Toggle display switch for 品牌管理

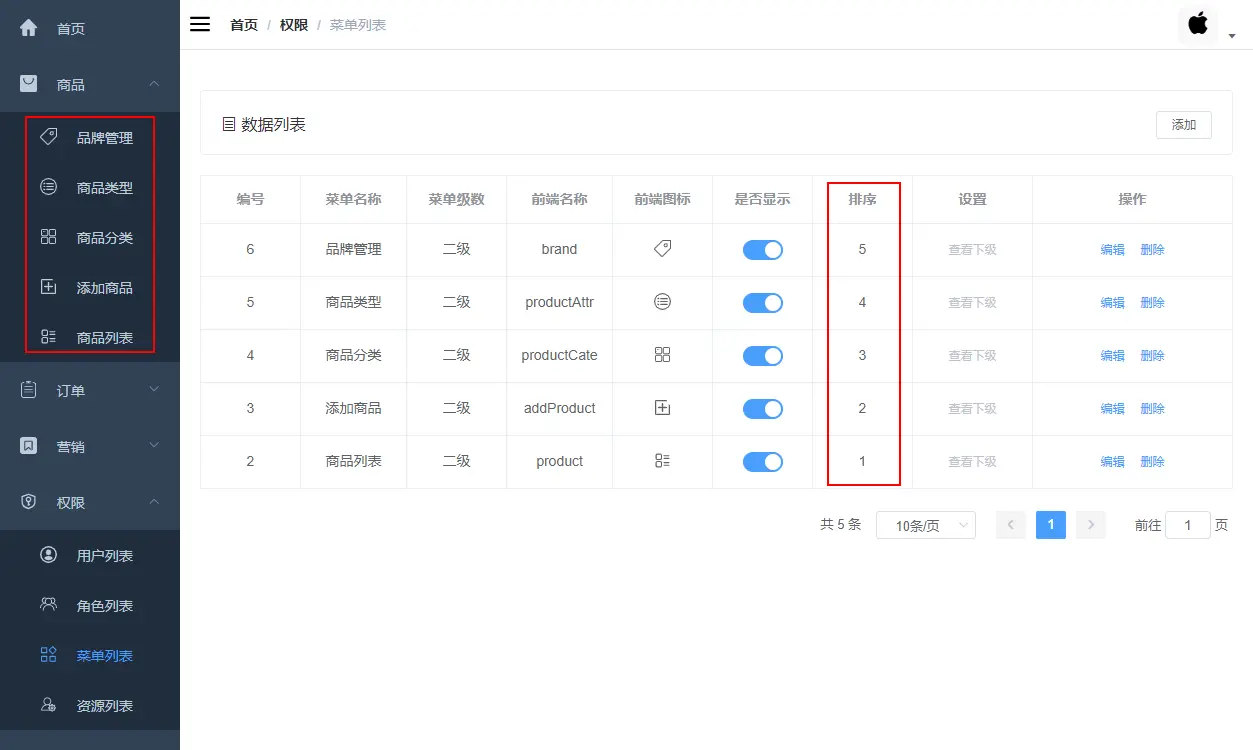[762, 250]
